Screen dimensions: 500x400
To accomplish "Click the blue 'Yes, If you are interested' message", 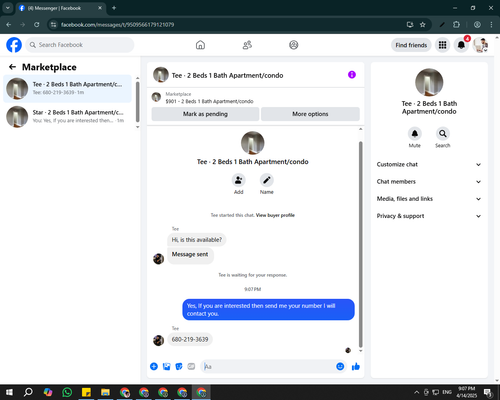I will click(268, 310).
